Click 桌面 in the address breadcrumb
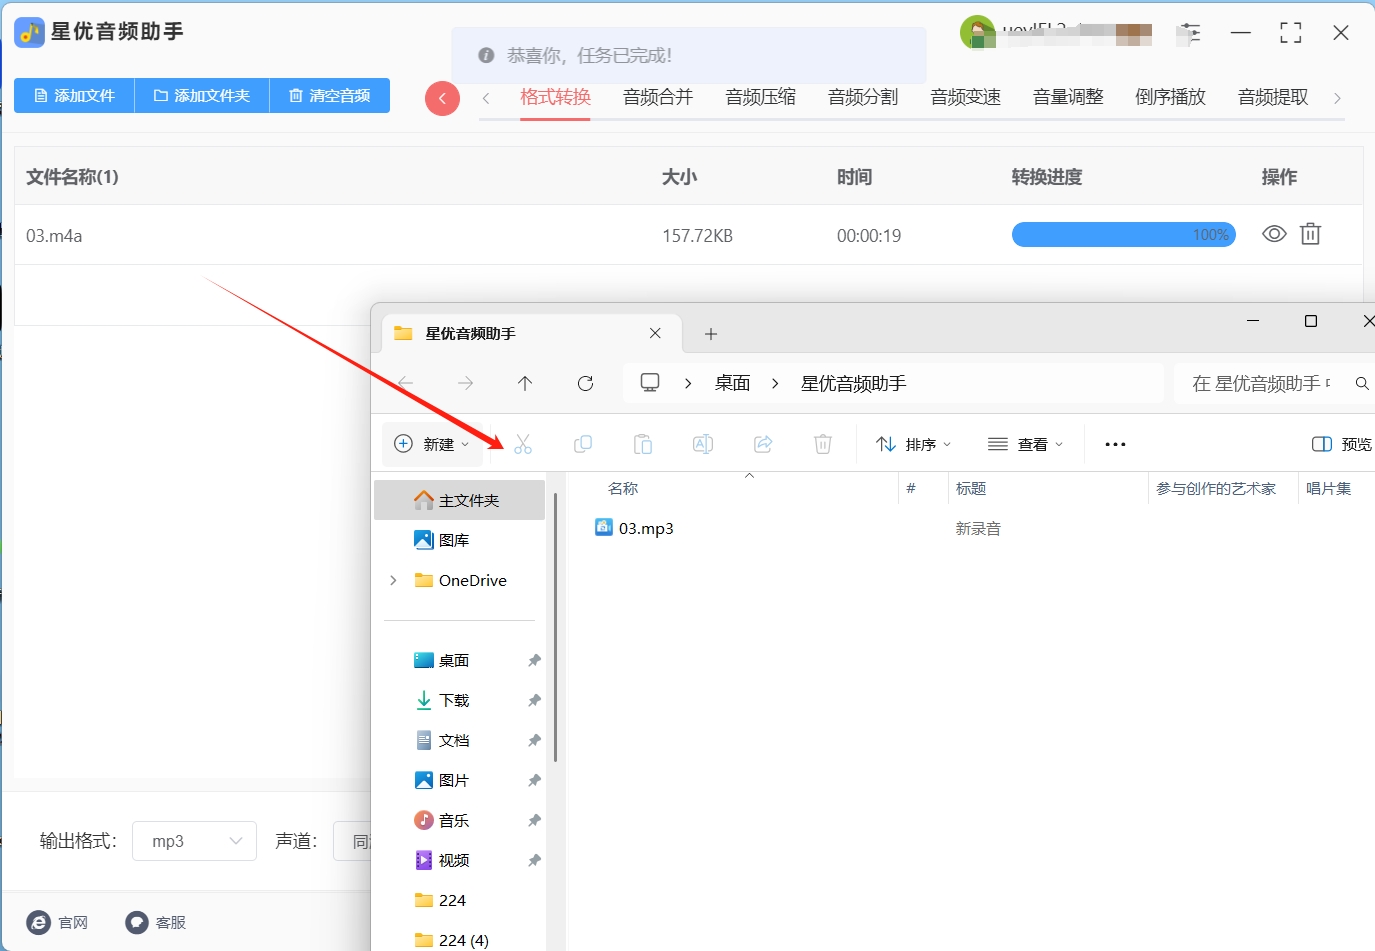The height and width of the screenshot is (951, 1375). point(732,383)
